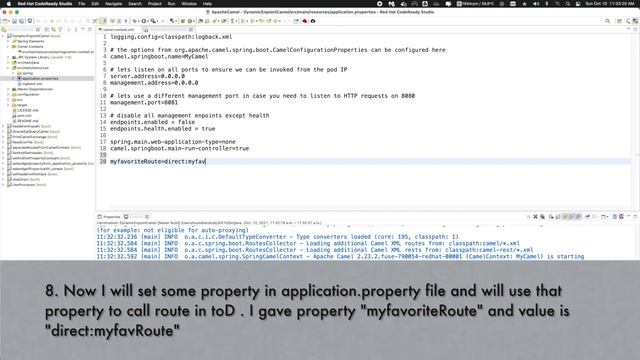The width and height of the screenshot is (640, 360).
Task: Open the Run menu
Action: coord(171,4)
